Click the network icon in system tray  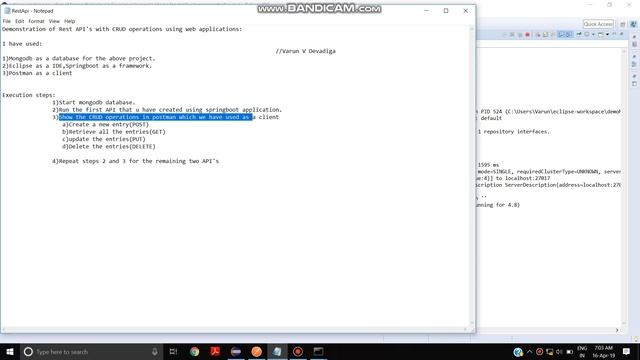point(550,352)
